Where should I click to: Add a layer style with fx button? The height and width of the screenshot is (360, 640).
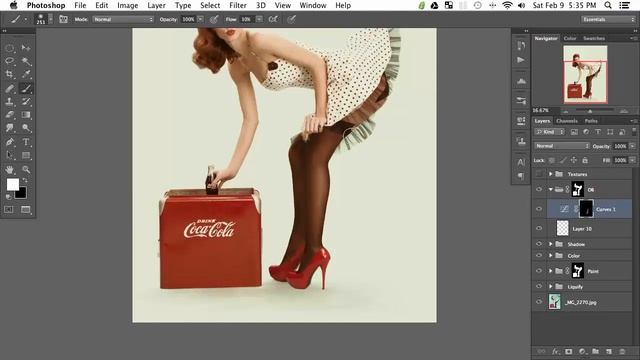[555, 351]
